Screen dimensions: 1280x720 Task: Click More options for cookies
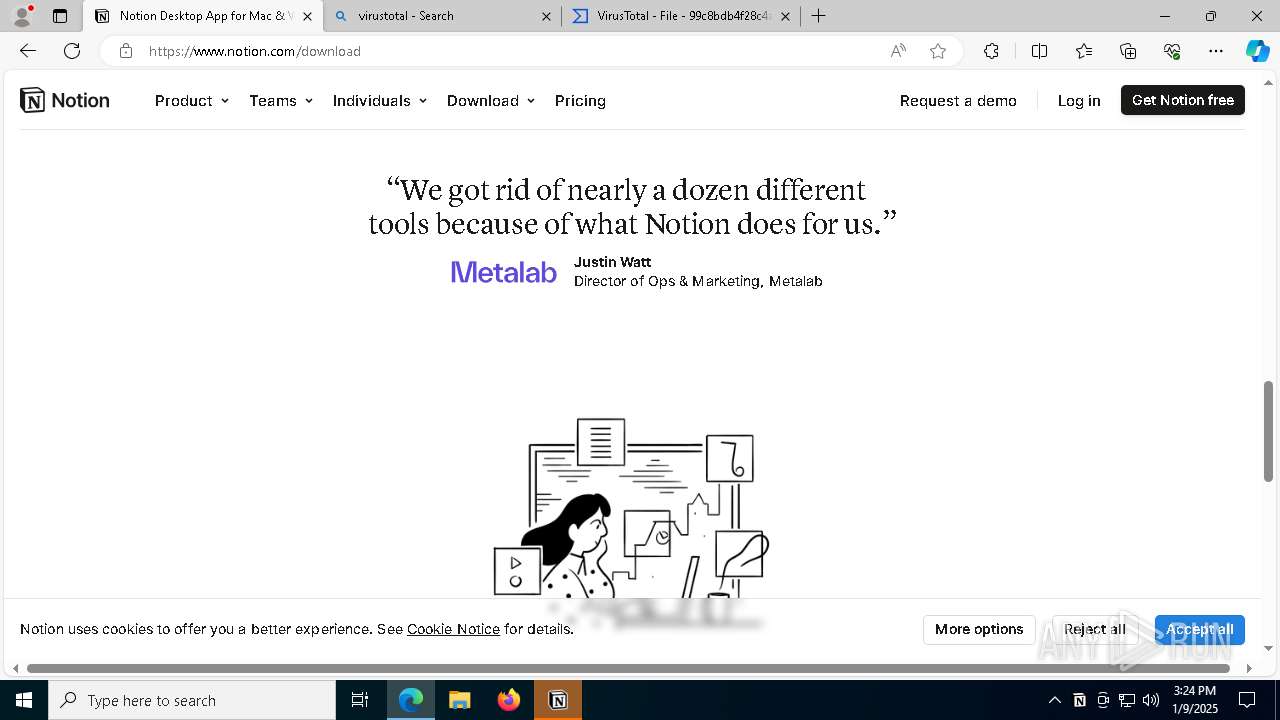coord(979,629)
